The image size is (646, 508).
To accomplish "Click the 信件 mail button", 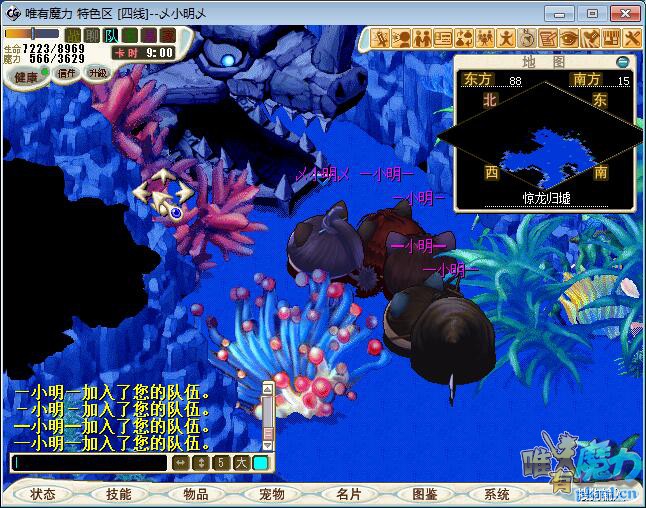I will click(x=67, y=73).
